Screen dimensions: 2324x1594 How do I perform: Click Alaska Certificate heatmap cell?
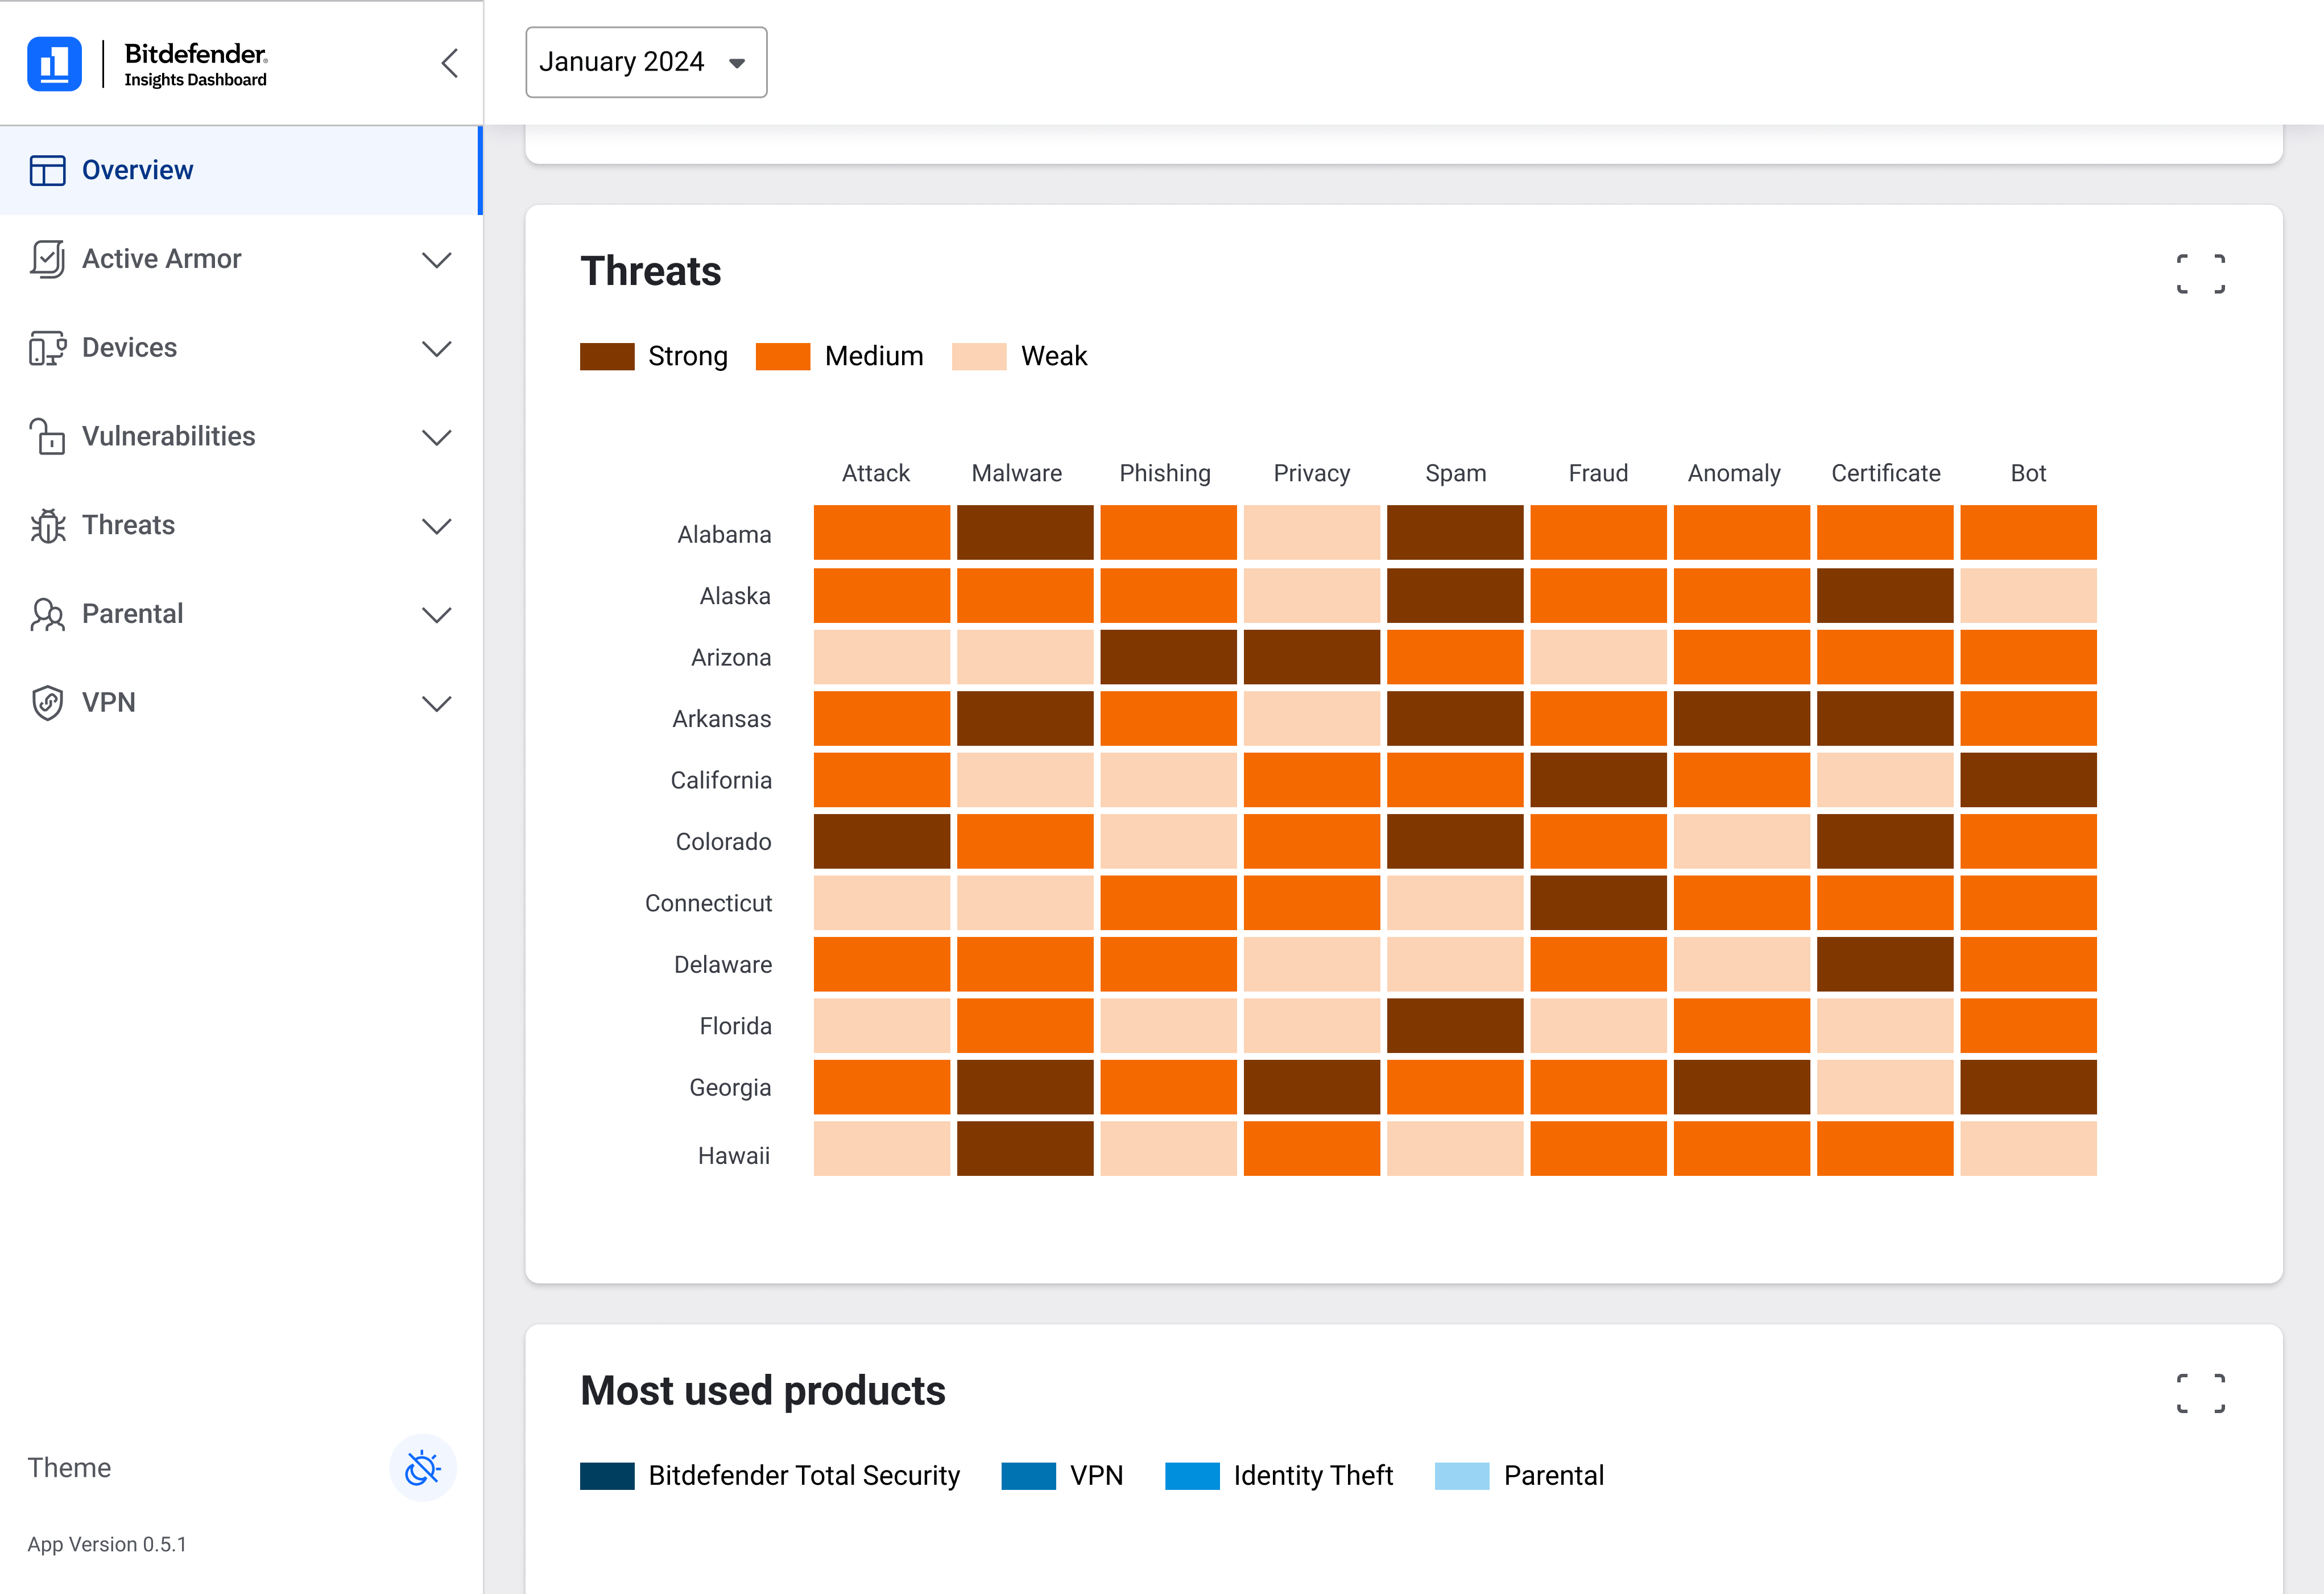coord(1885,595)
